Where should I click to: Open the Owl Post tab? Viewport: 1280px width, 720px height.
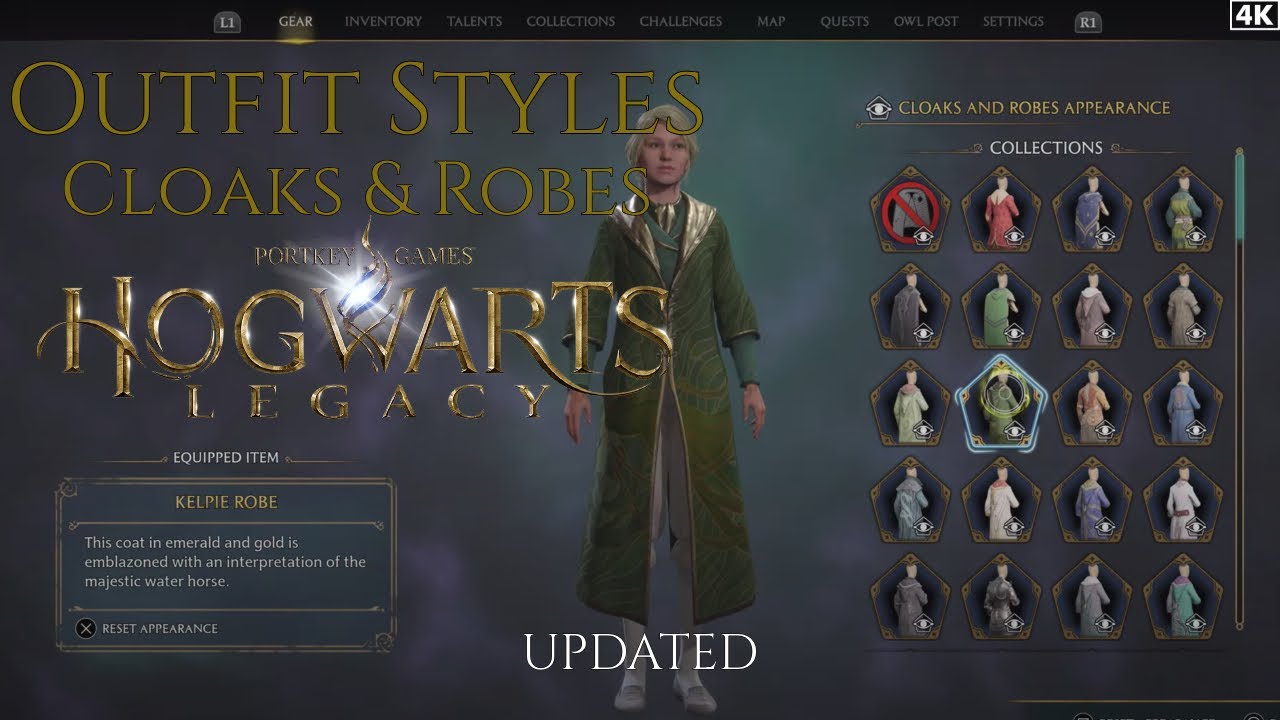[926, 21]
